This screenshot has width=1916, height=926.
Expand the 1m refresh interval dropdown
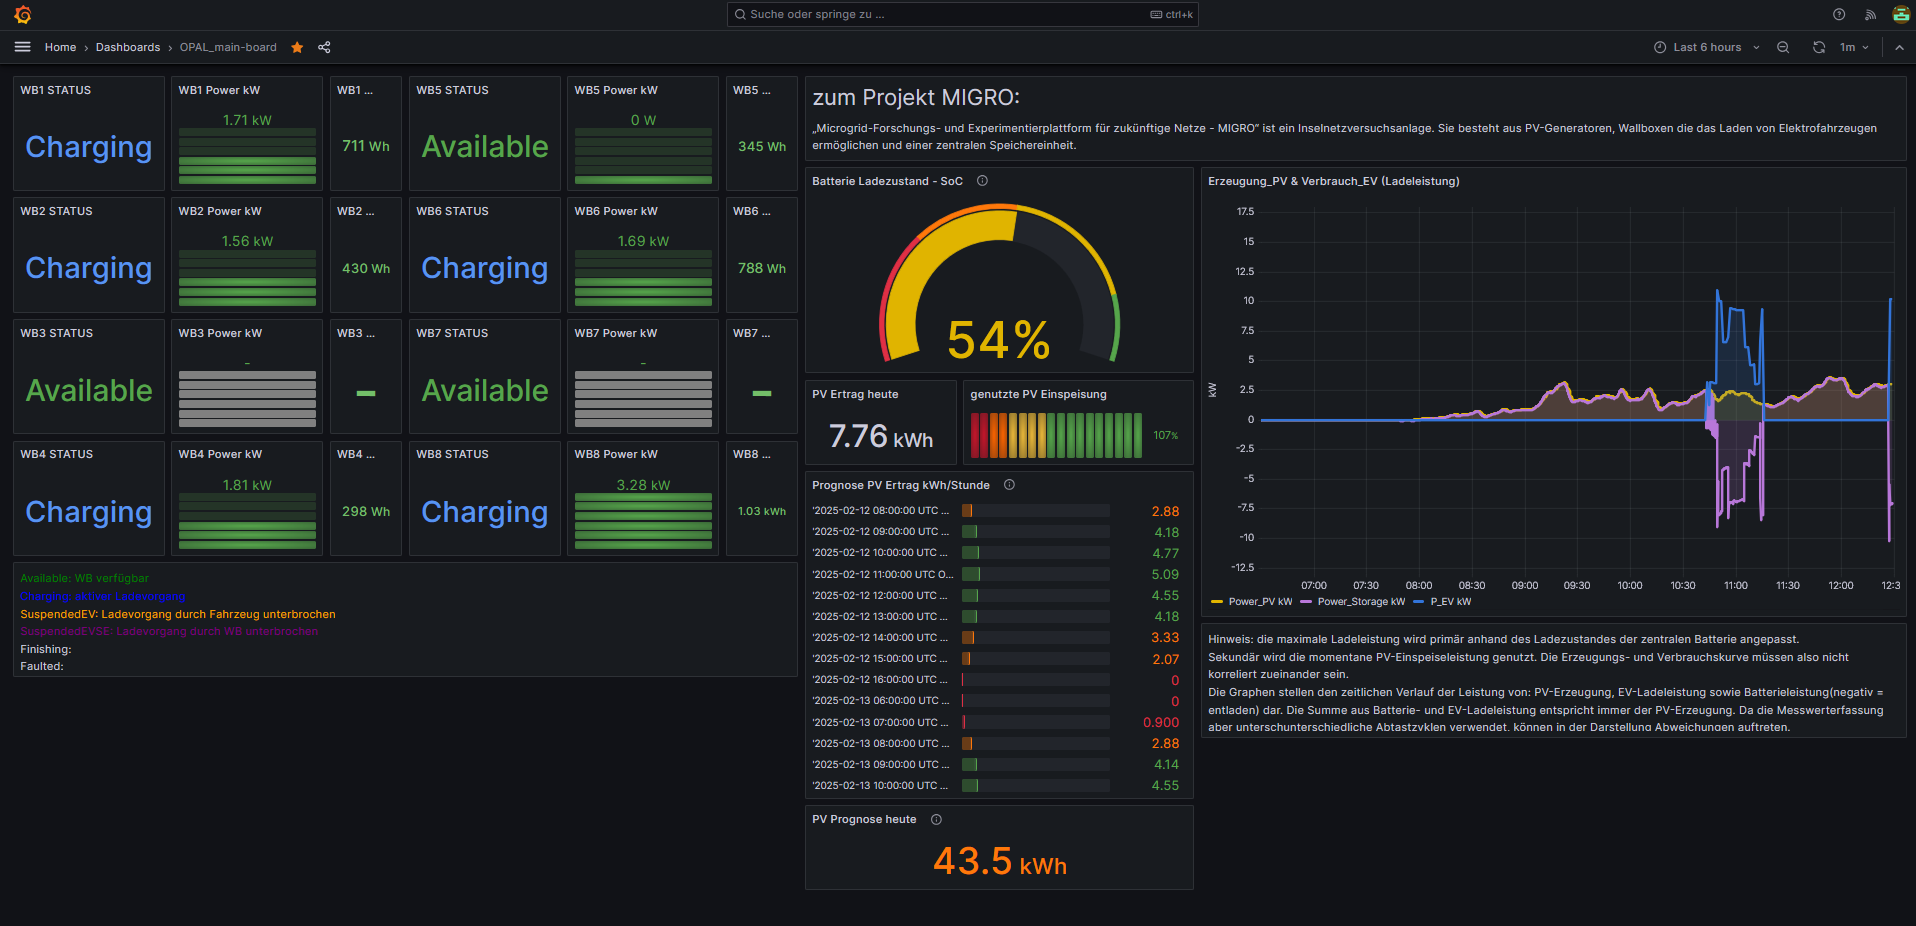(1855, 47)
